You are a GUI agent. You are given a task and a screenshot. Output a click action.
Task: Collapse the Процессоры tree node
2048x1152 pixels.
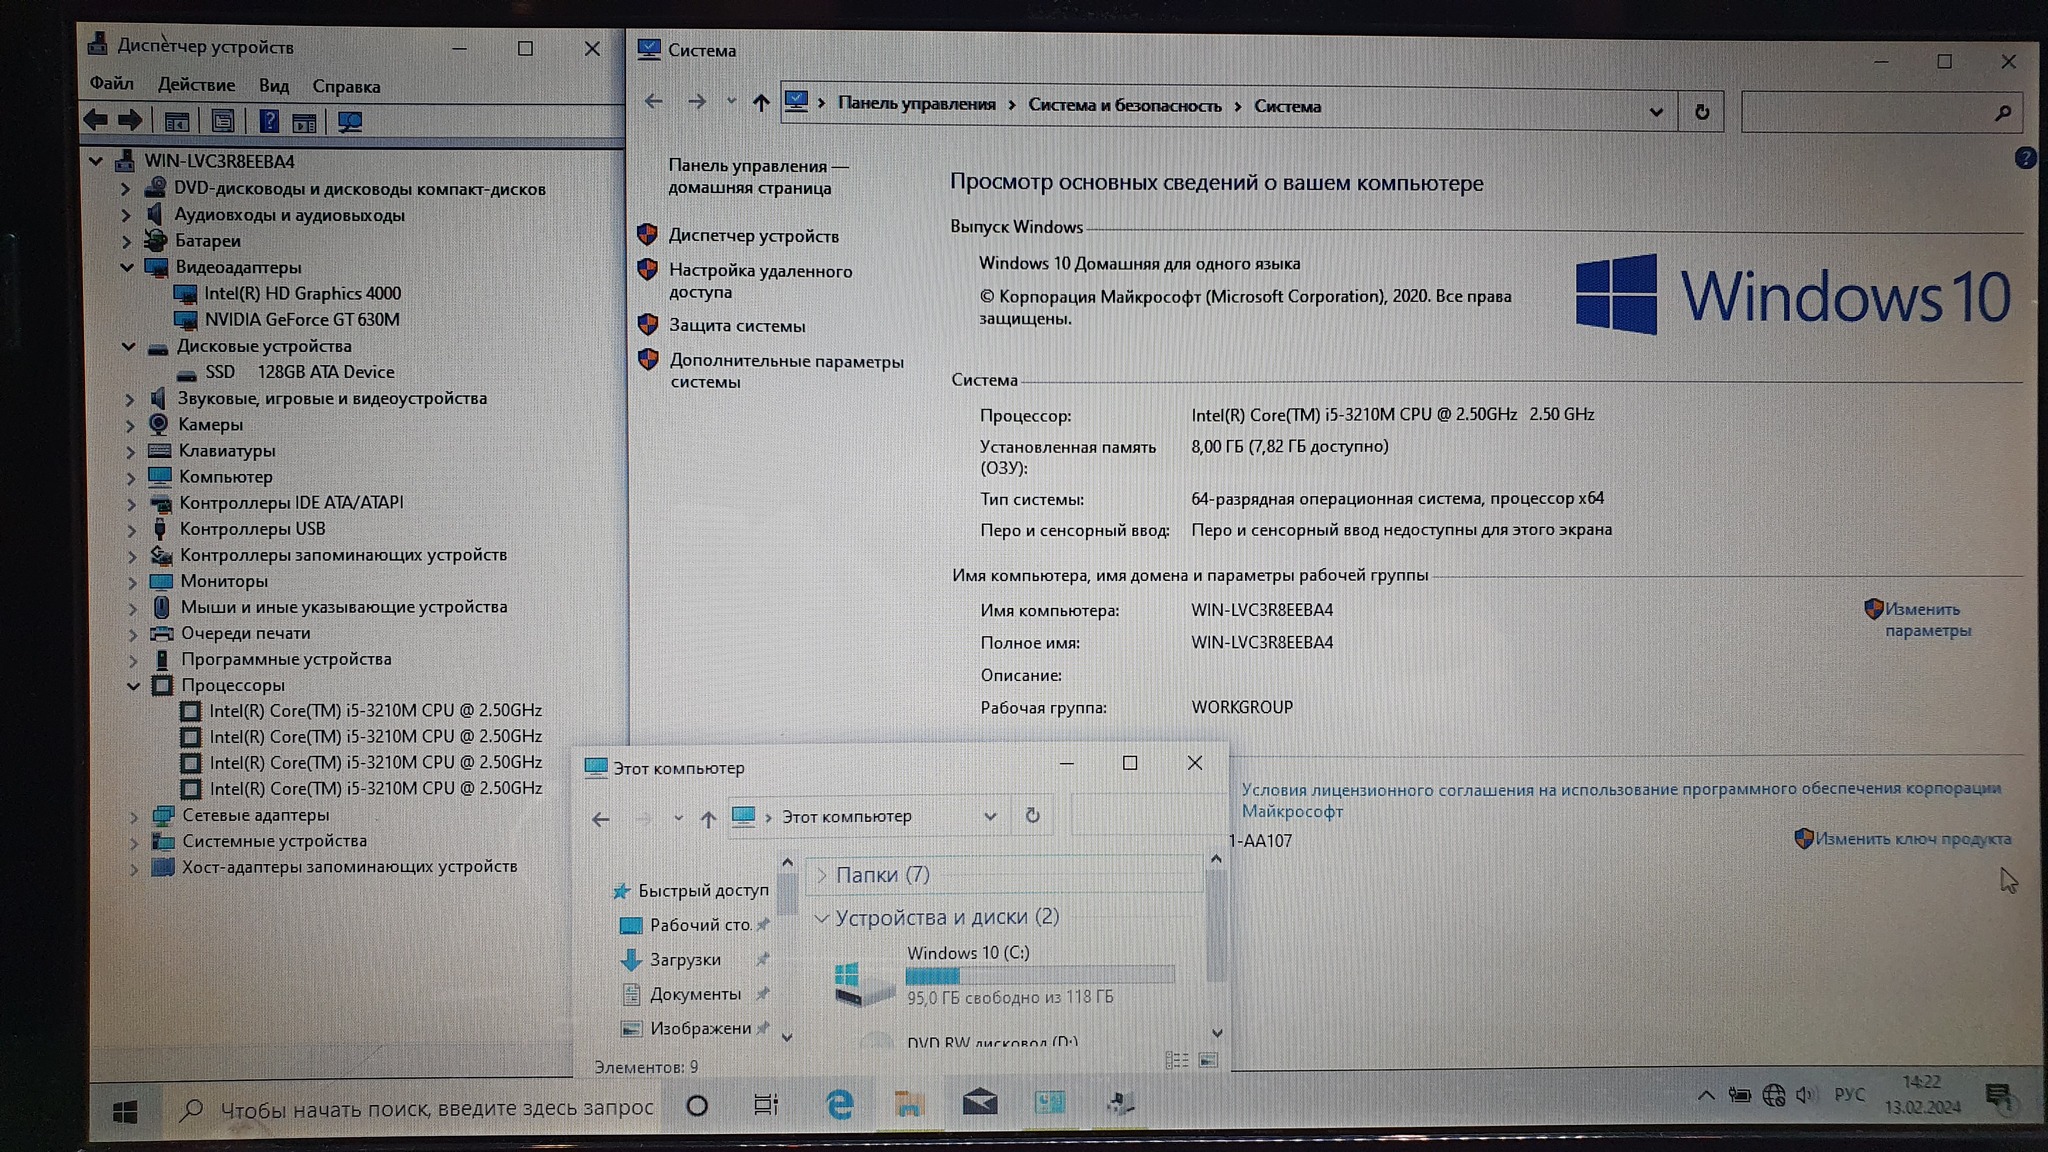[133, 686]
